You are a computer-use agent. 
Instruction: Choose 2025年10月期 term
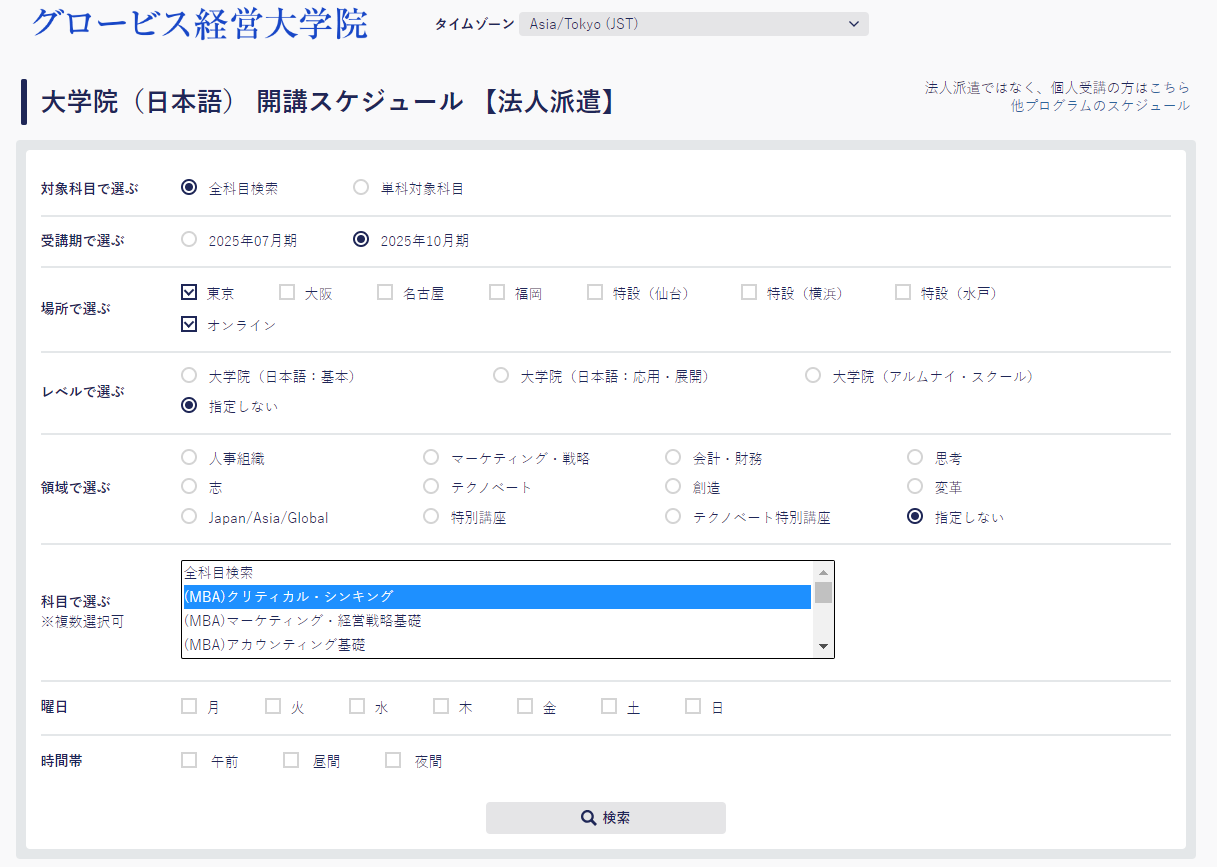[x=361, y=239]
